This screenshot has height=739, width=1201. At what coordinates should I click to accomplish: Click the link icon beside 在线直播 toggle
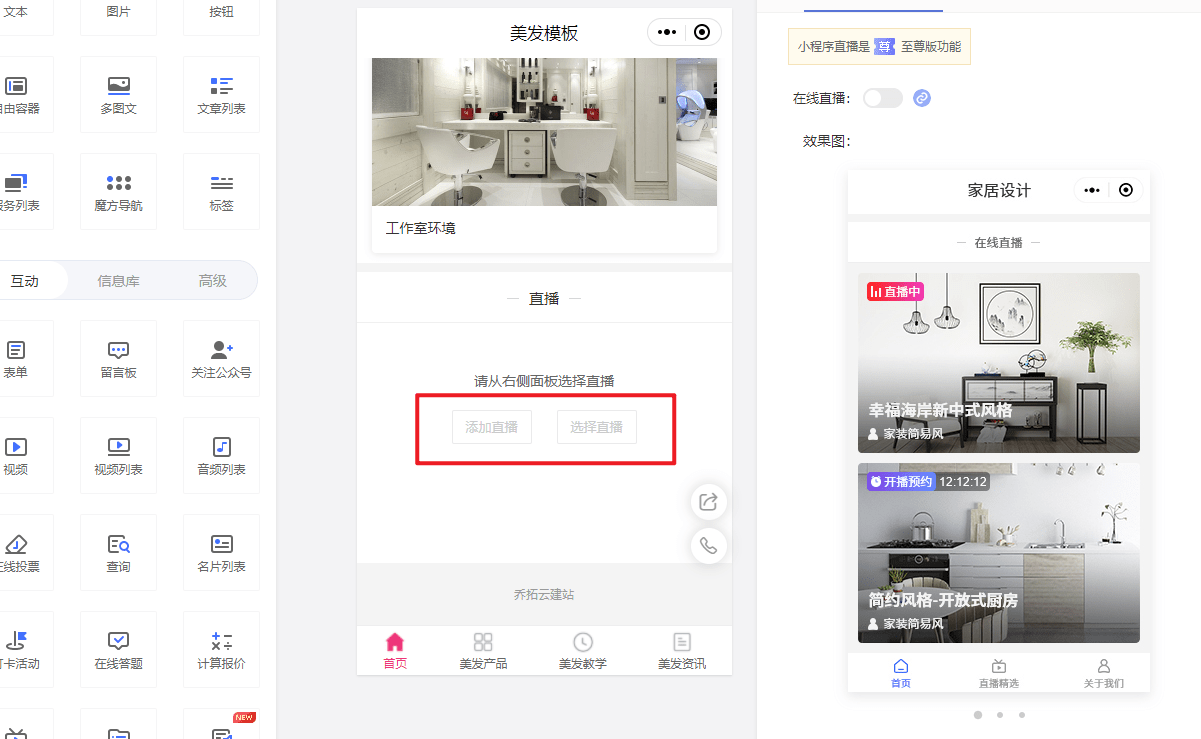[922, 98]
